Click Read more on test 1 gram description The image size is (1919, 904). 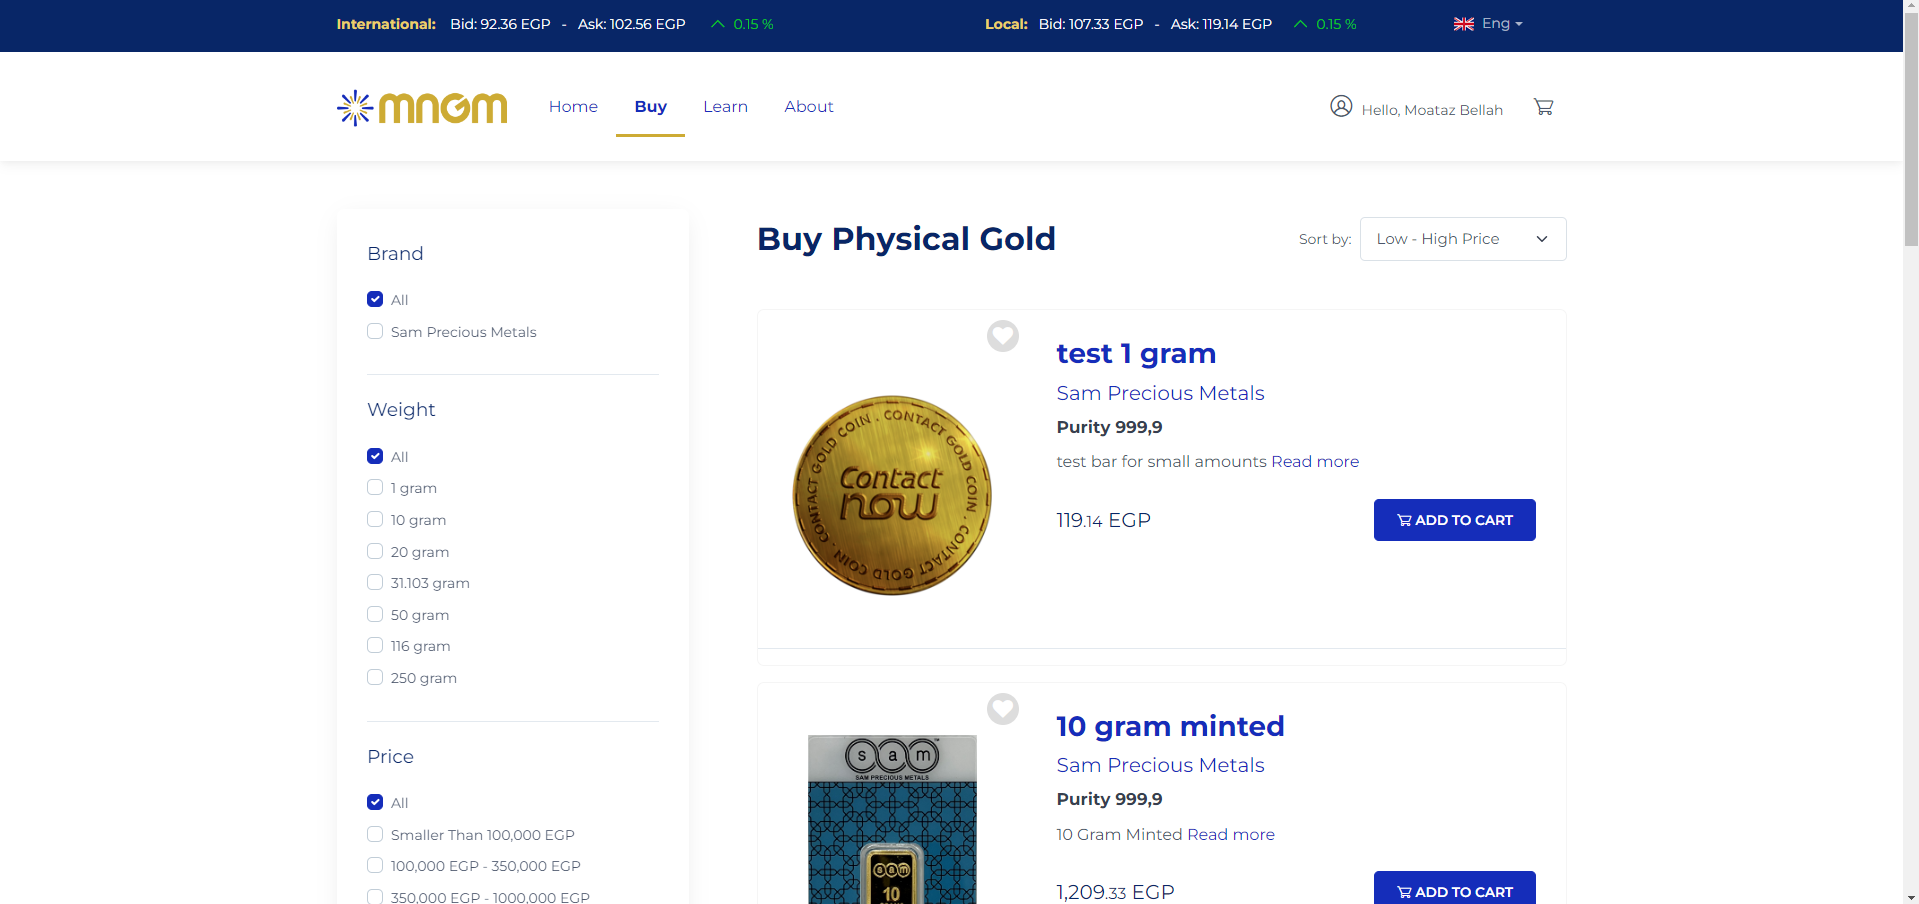pyautogui.click(x=1315, y=461)
